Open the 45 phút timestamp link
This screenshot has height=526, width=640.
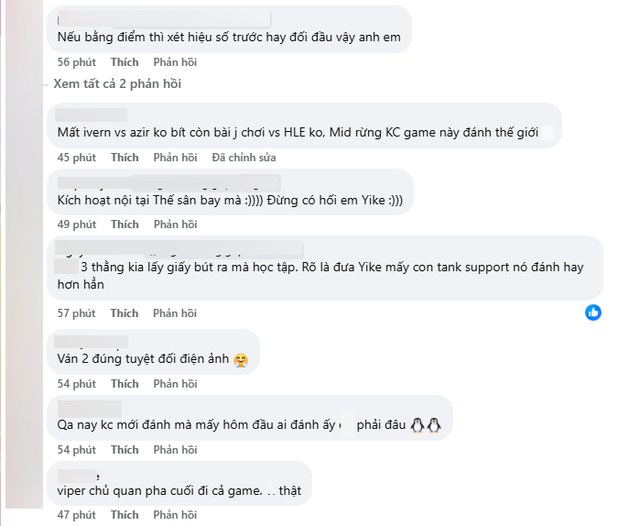[76, 158]
